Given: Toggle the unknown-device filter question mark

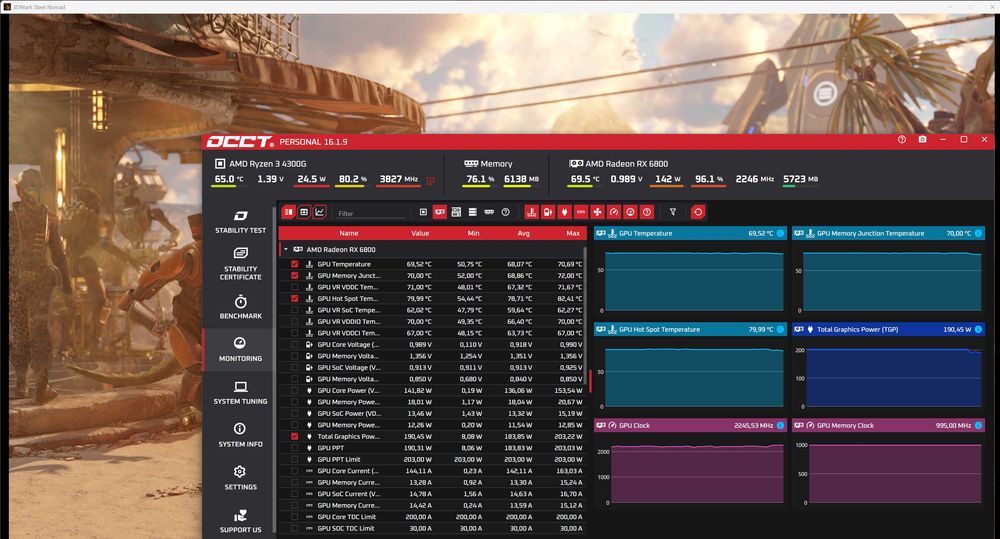Looking at the screenshot, I should [506, 212].
